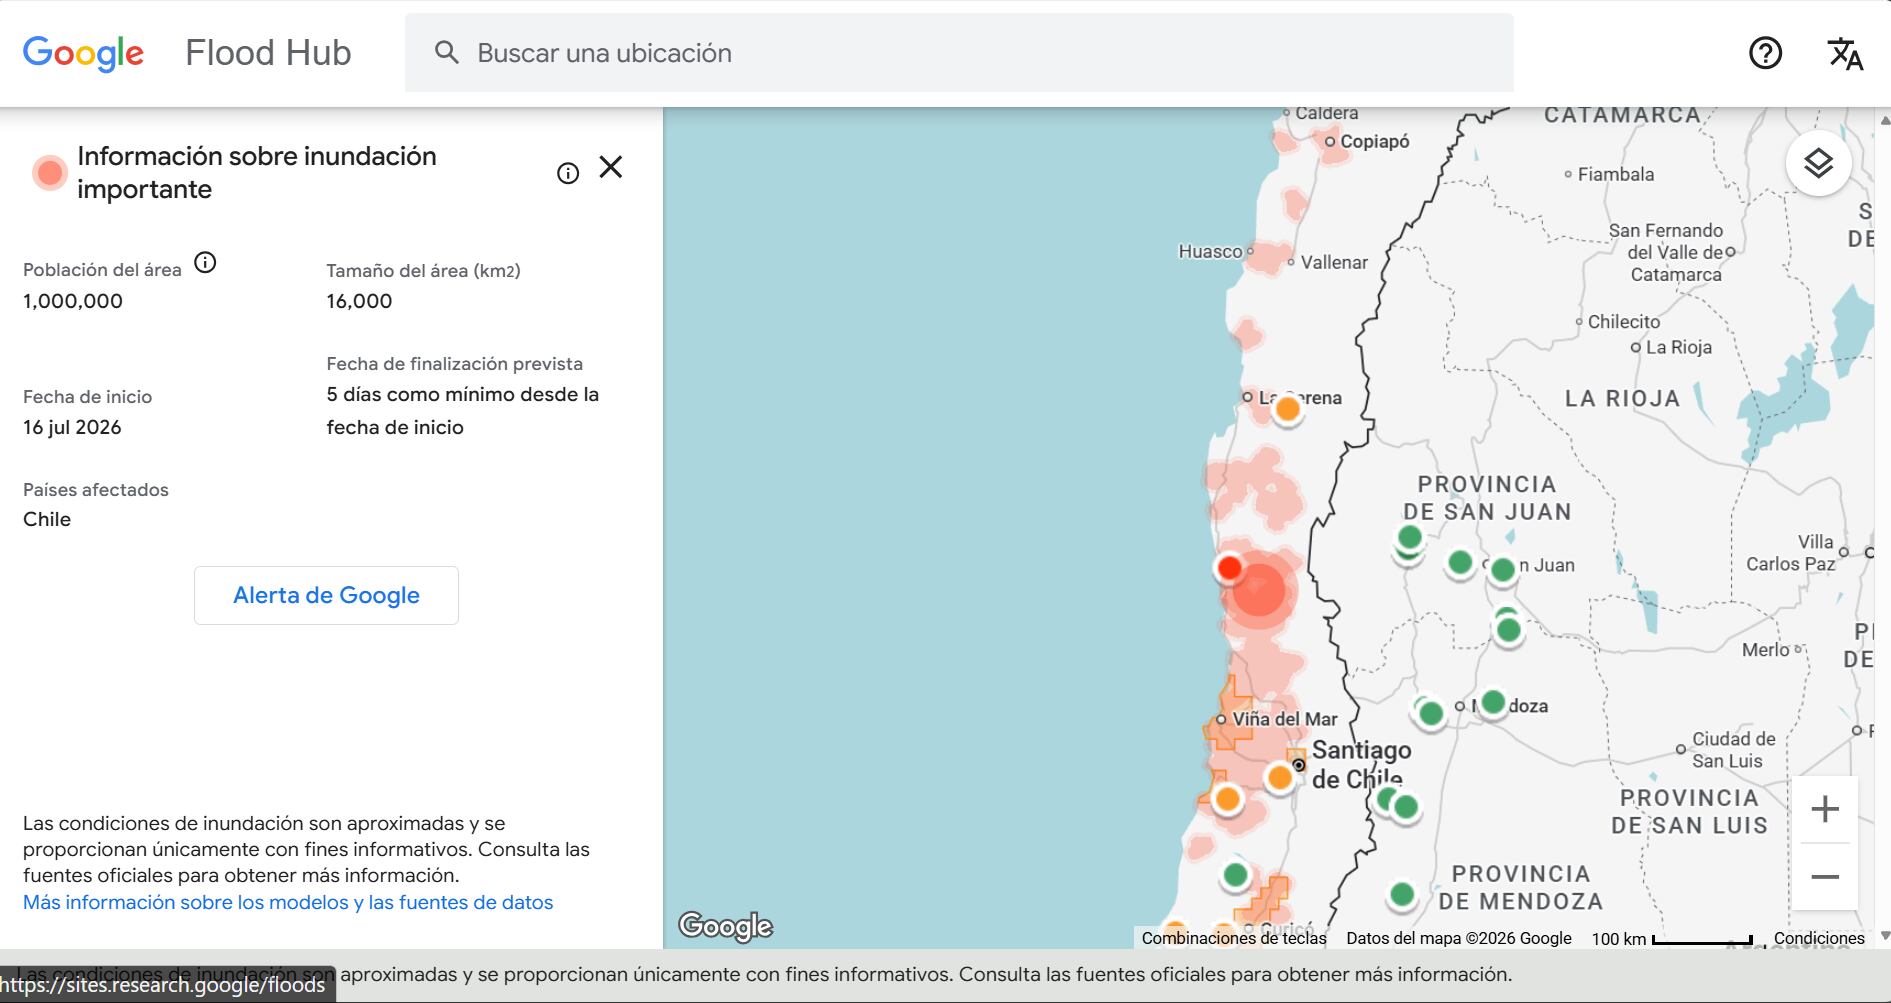The image size is (1891, 1003).
Task: Zoom in the map with plus button
Action: 1825,809
